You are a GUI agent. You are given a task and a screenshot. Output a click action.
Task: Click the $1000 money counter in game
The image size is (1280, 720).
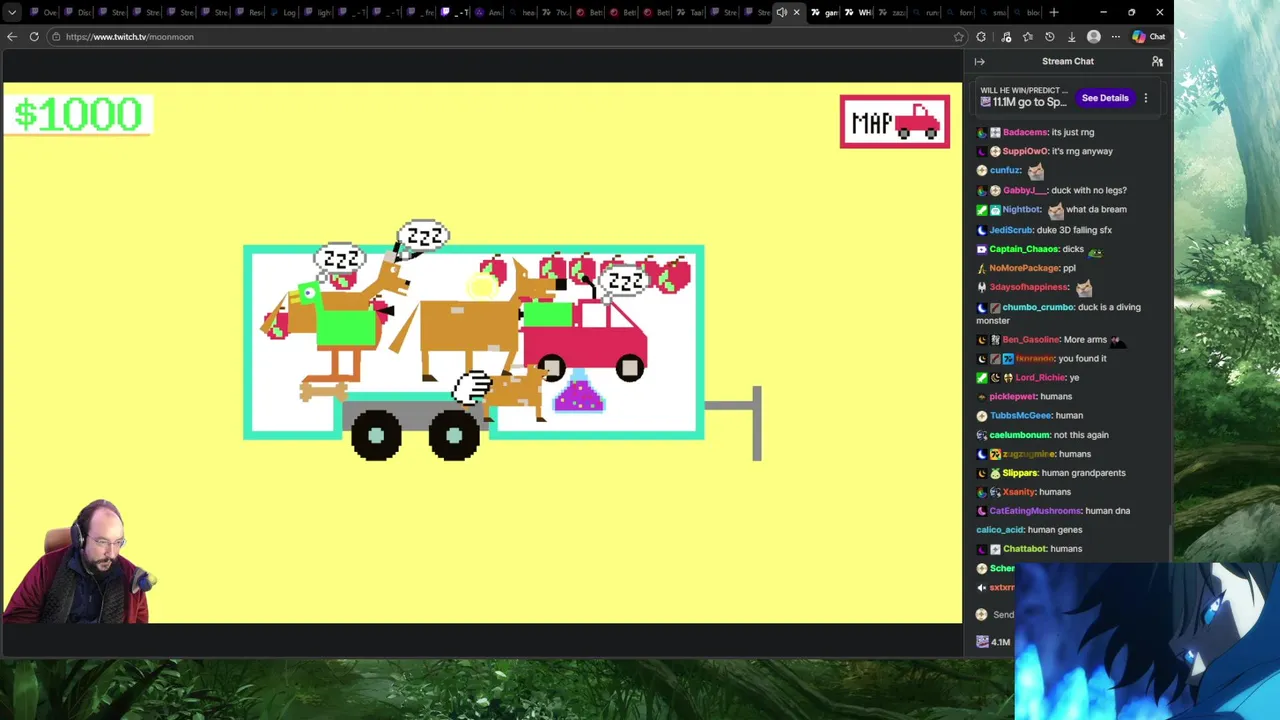pos(78,114)
